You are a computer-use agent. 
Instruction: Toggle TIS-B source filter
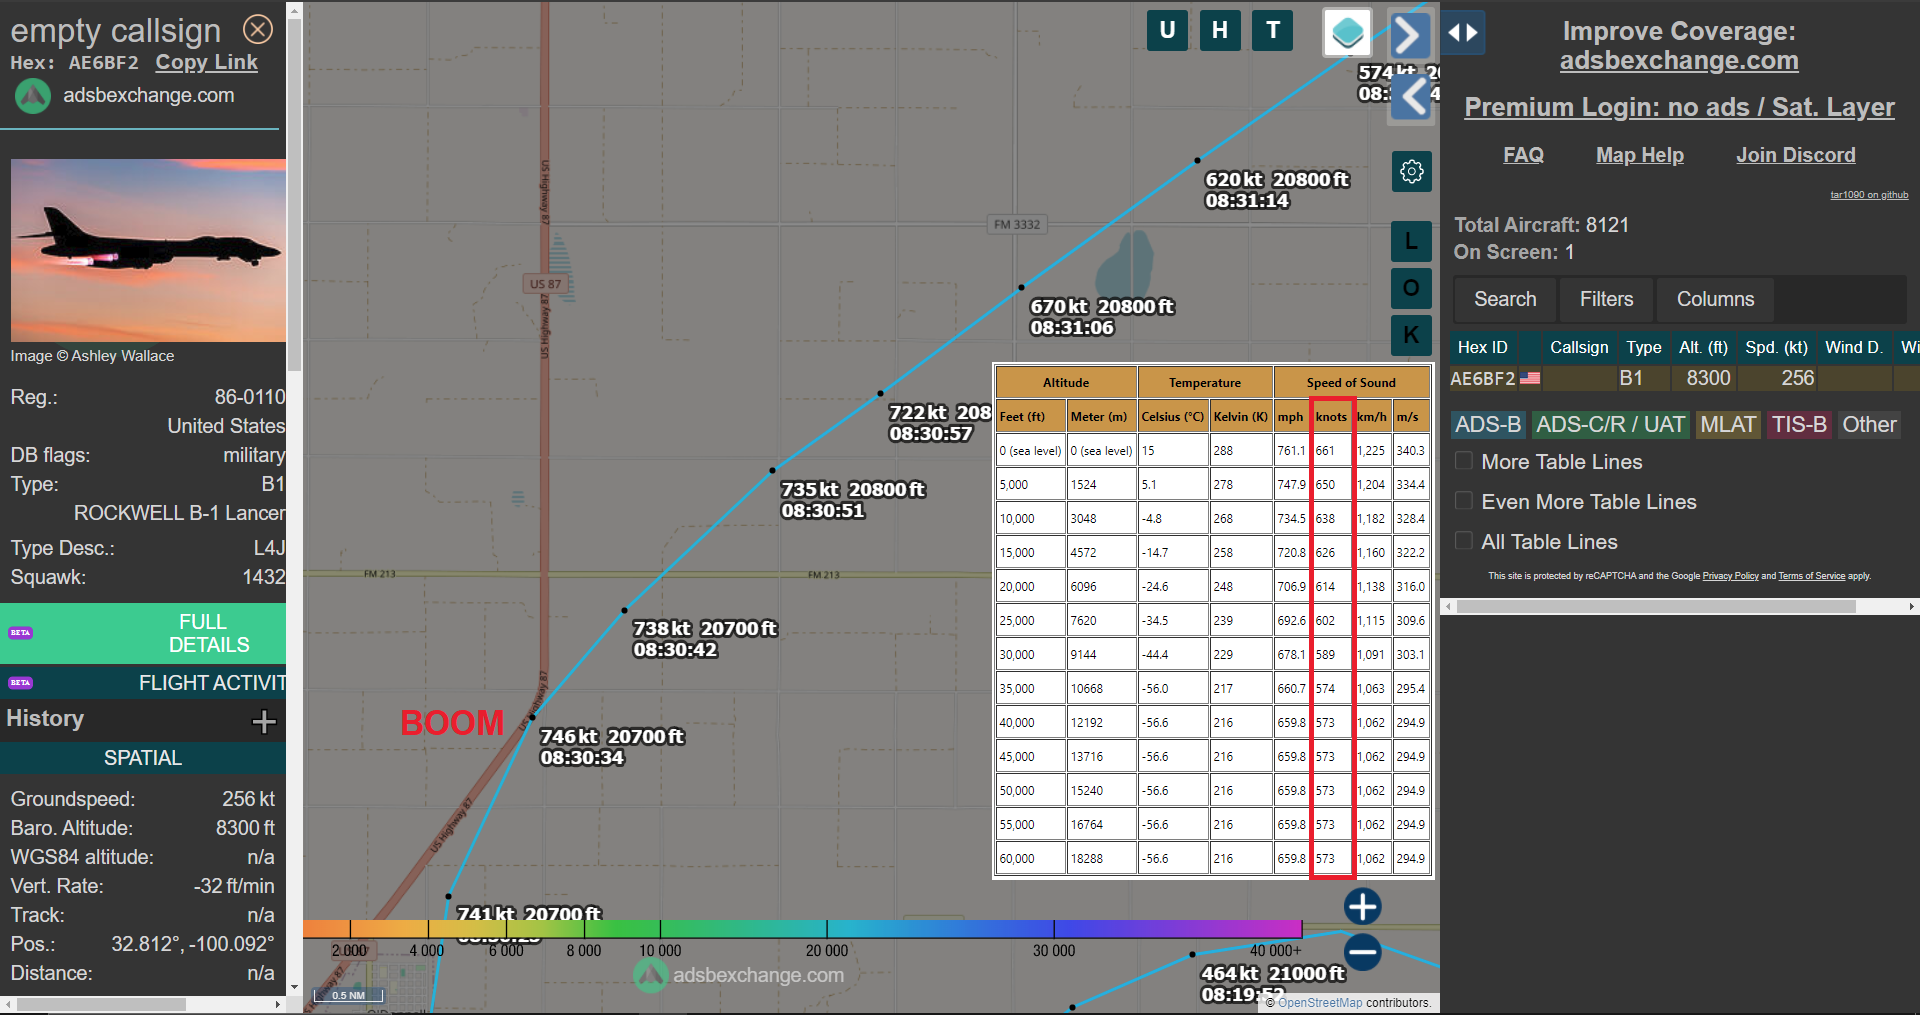click(x=1799, y=425)
